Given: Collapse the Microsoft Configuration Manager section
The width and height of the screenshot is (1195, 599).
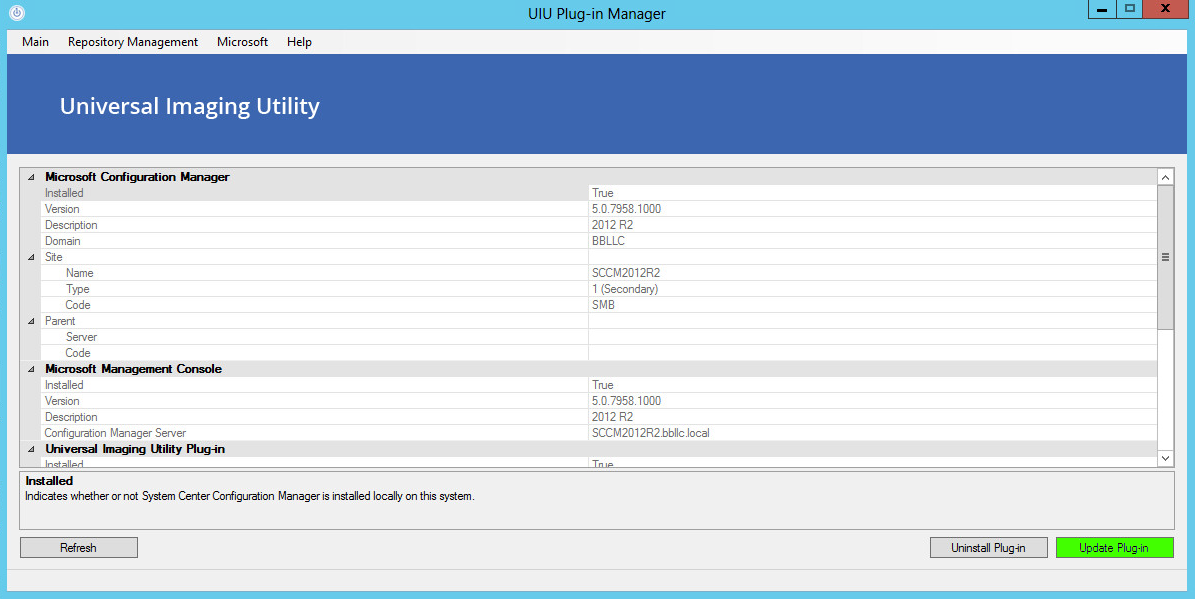Looking at the screenshot, I should (x=31, y=176).
